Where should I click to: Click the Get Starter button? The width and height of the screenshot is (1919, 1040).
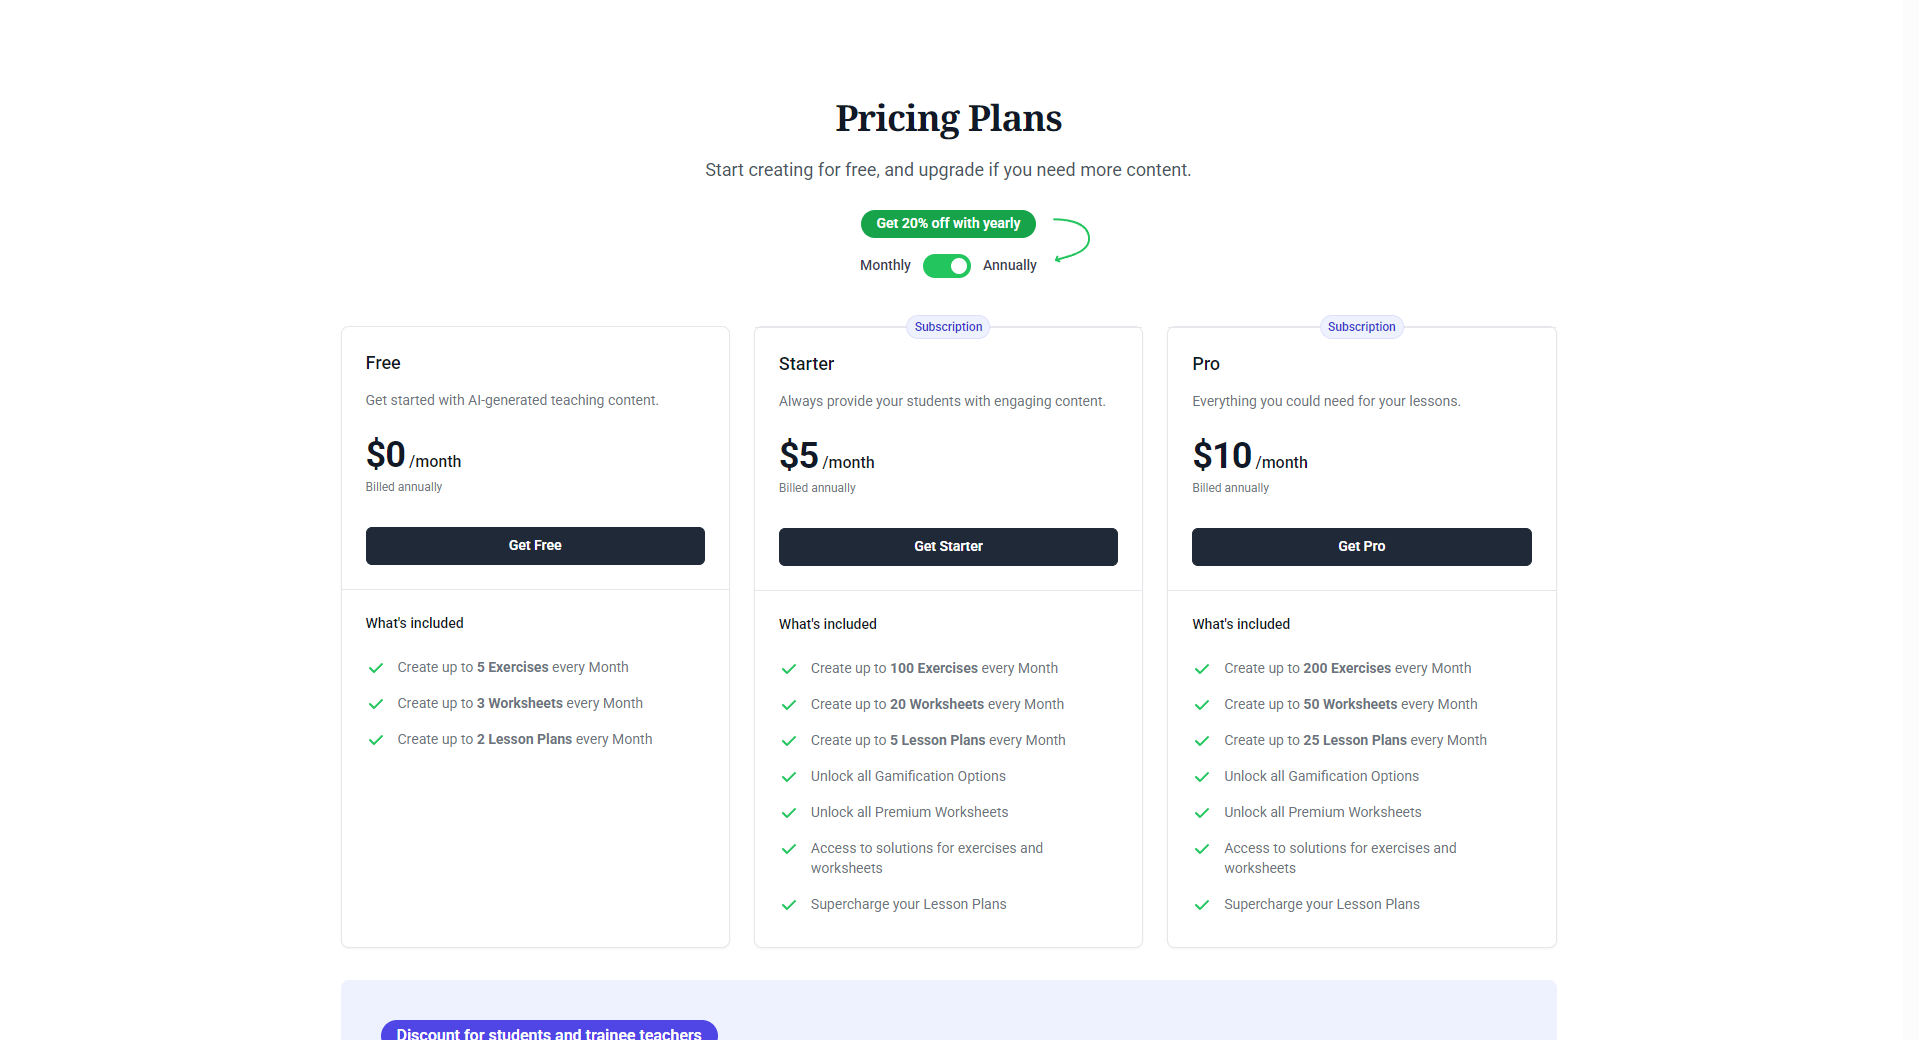click(x=948, y=547)
